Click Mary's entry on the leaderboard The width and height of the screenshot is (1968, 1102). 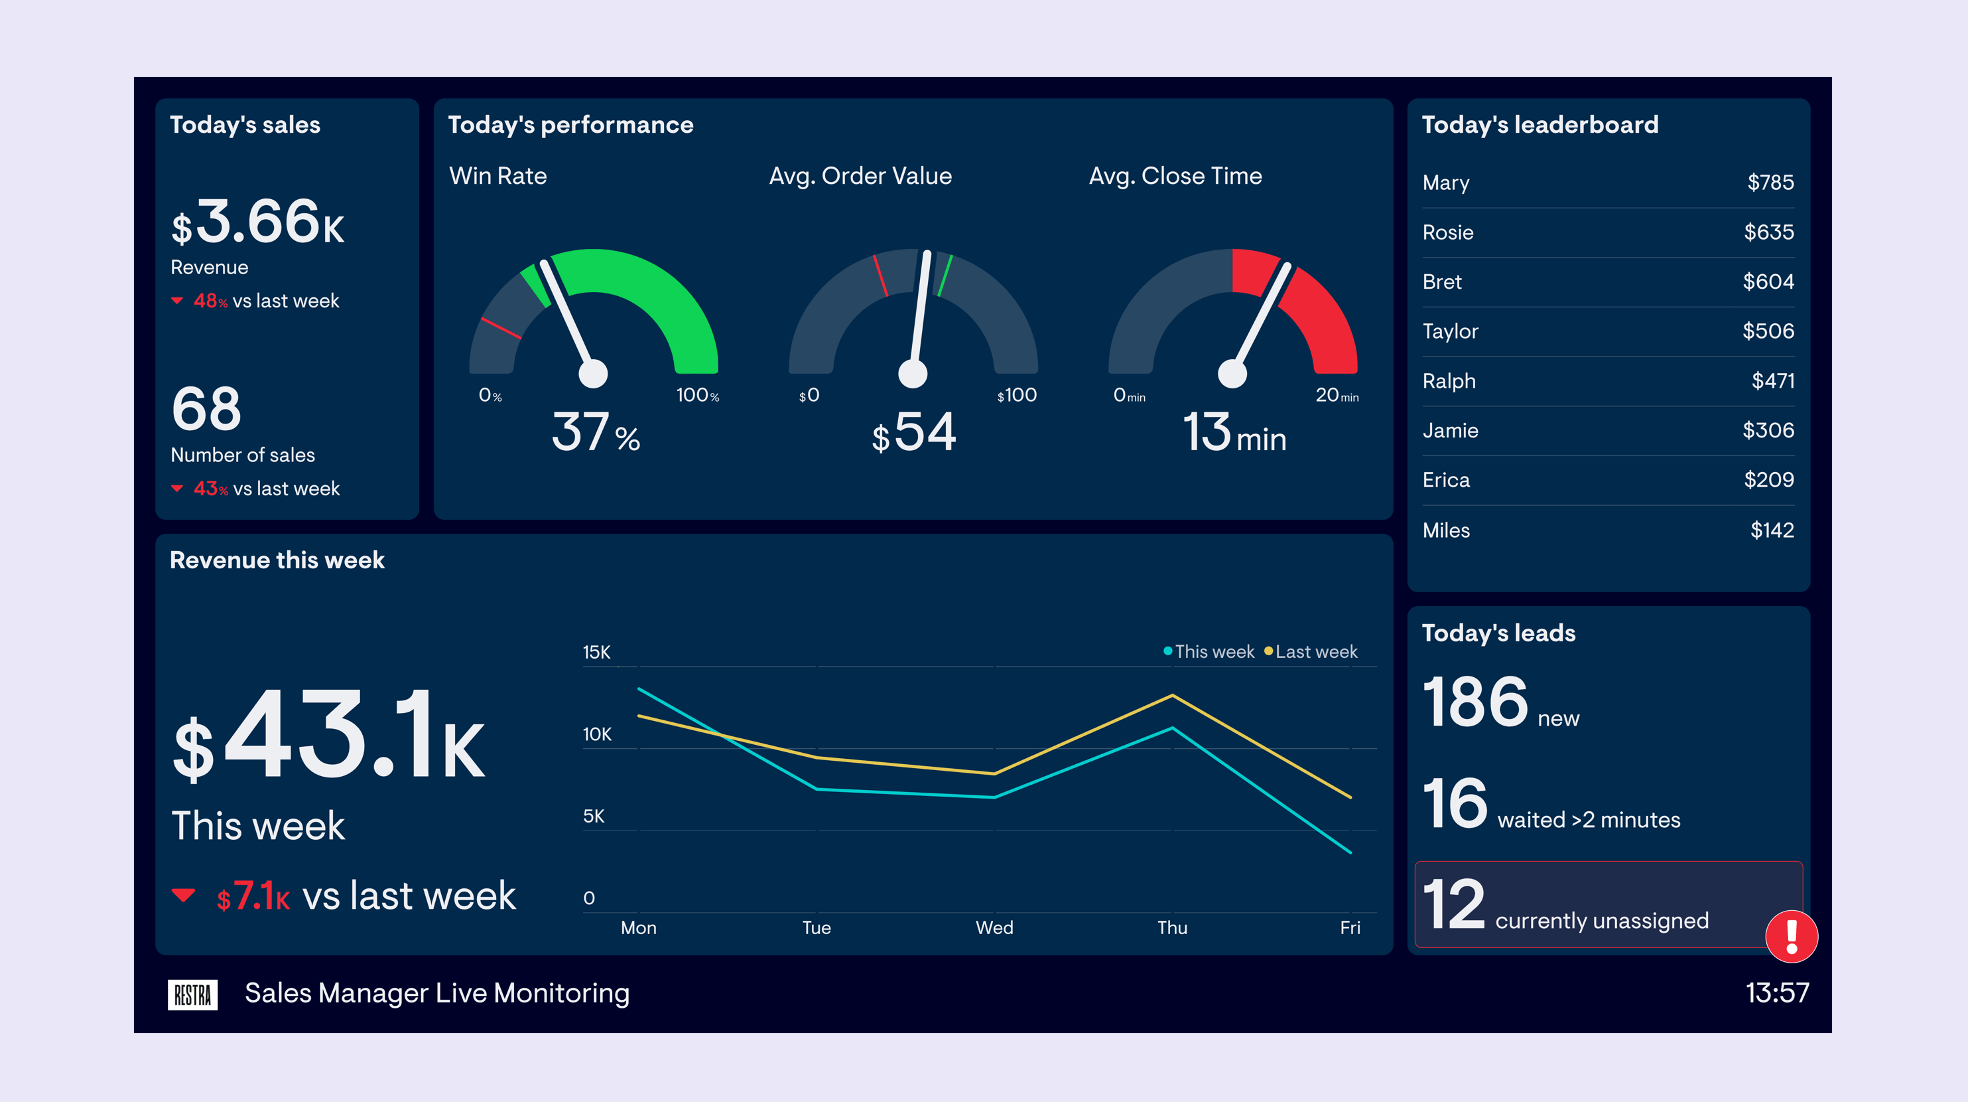pos(1607,182)
